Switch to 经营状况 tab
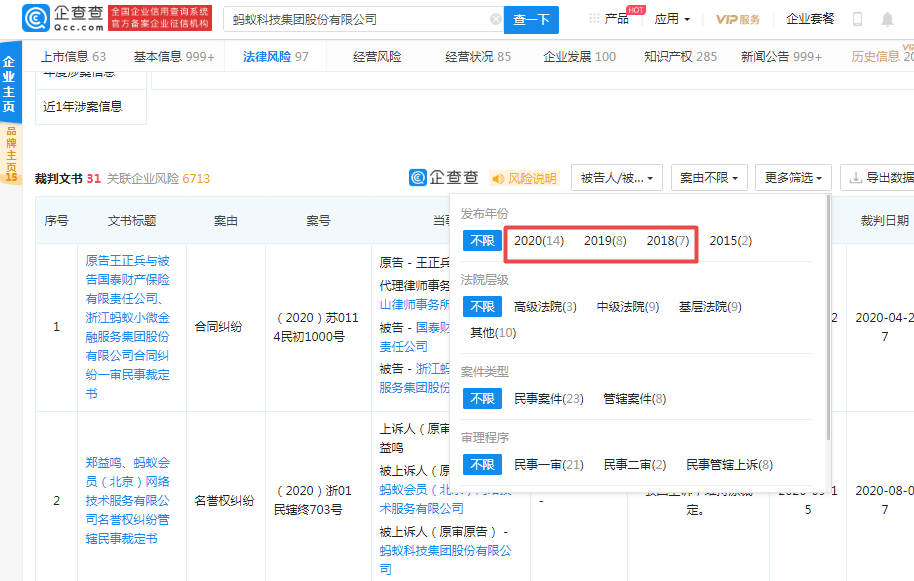Viewport: 914px width, 581px height. click(478, 57)
